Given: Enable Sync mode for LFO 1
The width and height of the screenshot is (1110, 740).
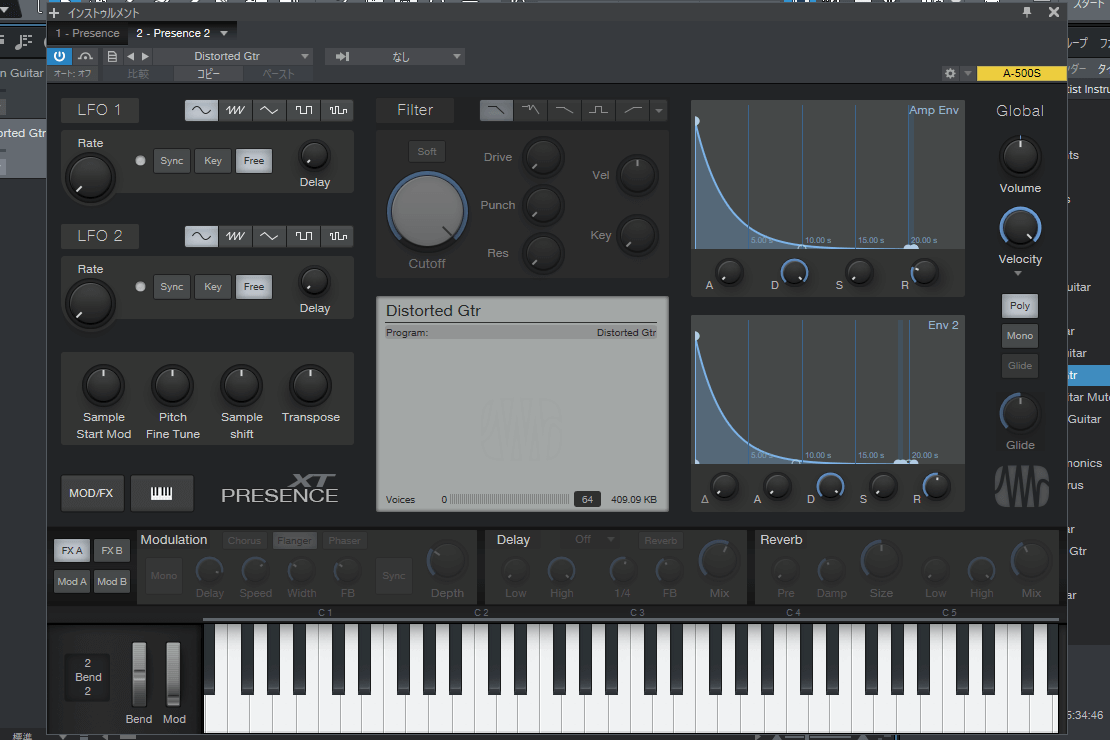Looking at the screenshot, I should click(172, 161).
